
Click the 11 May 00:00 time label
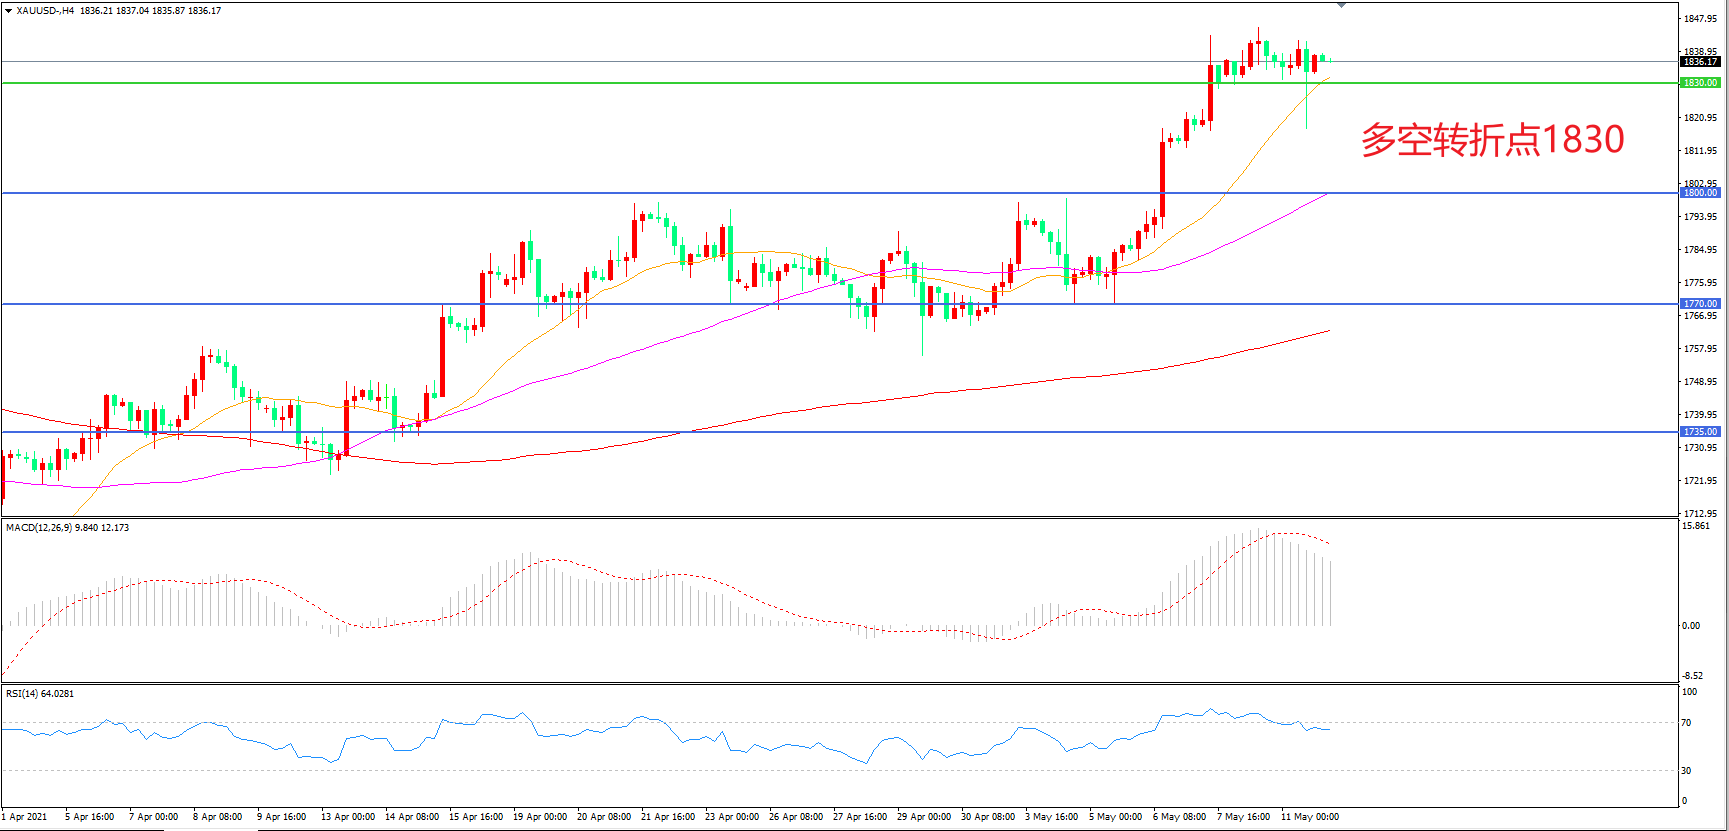click(1309, 817)
